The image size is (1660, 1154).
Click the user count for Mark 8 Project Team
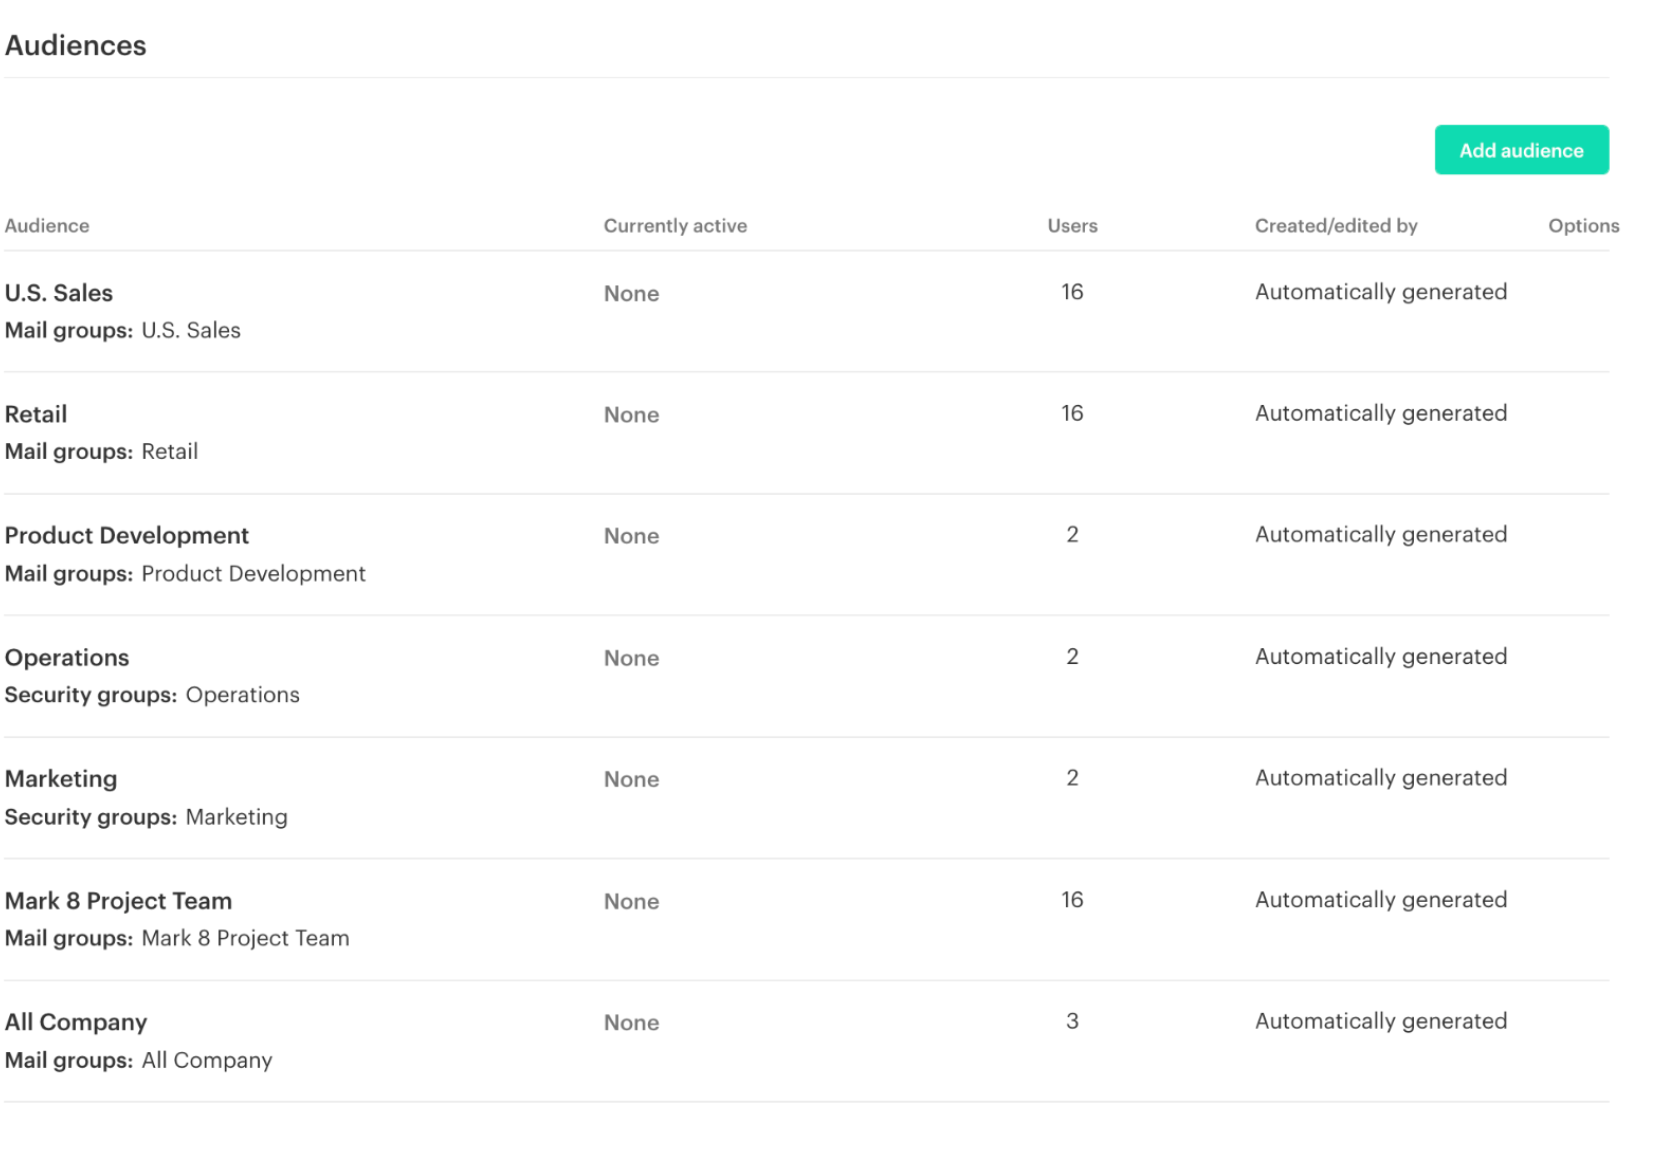(x=1071, y=899)
